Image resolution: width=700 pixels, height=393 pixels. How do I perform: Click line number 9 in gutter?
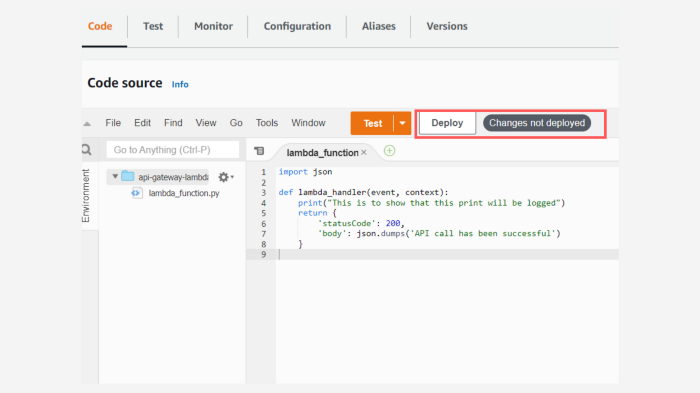[x=263, y=255]
